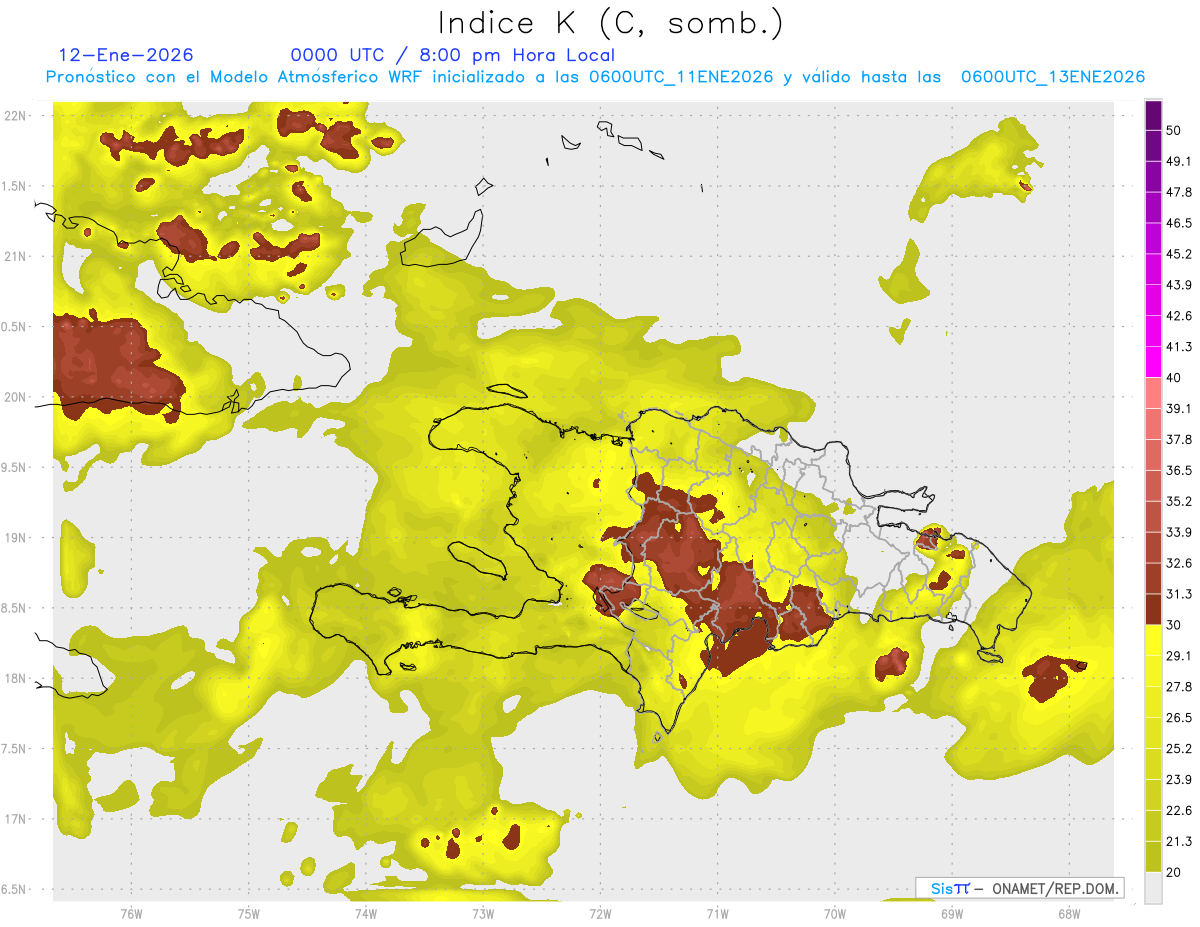Click the '0000 UTC / 8:00 pm Hora Local' label
This screenshot has width=1200, height=927.
(452, 55)
